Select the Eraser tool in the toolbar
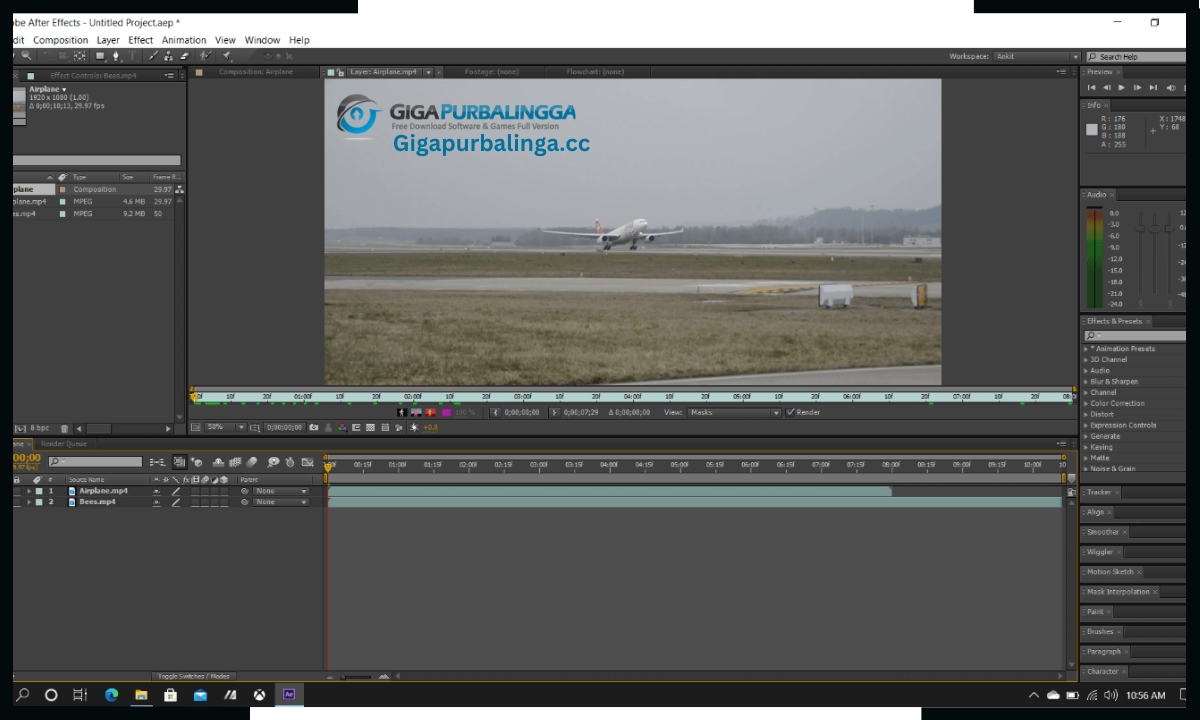This screenshot has width=1200, height=720. (x=184, y=56)
